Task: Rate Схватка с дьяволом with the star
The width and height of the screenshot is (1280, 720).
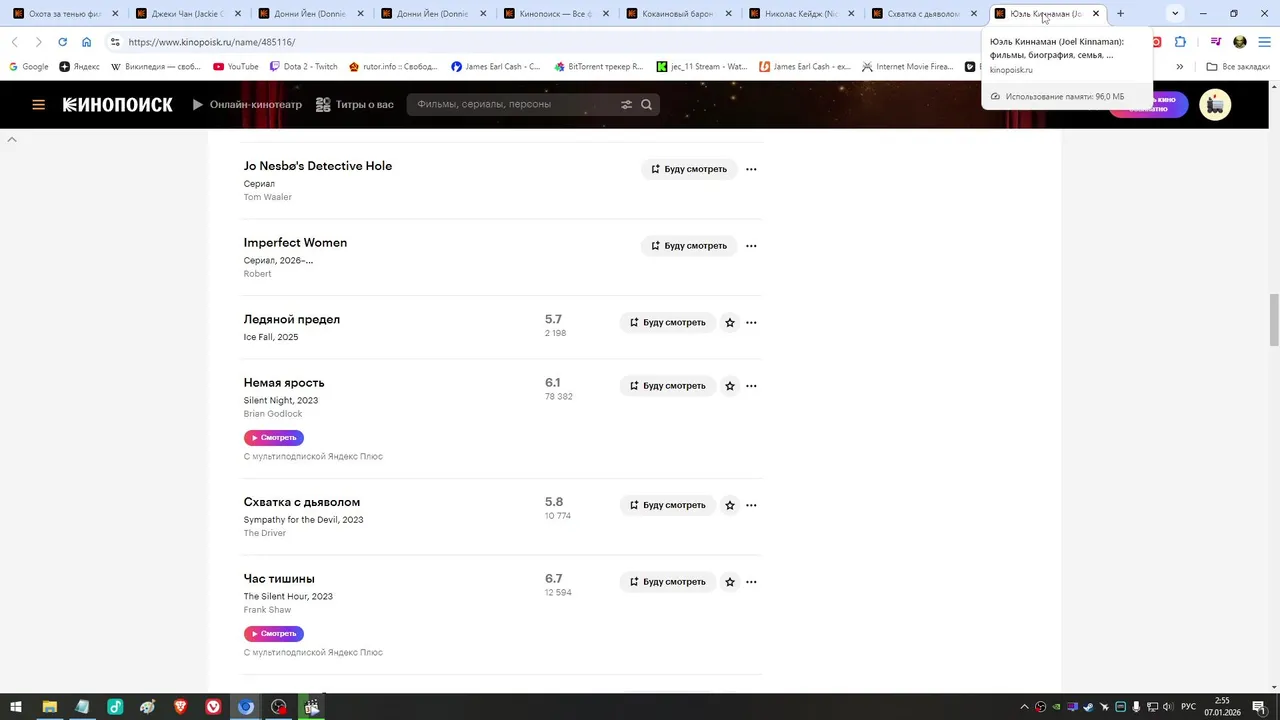Action: [x=730, y=505]
